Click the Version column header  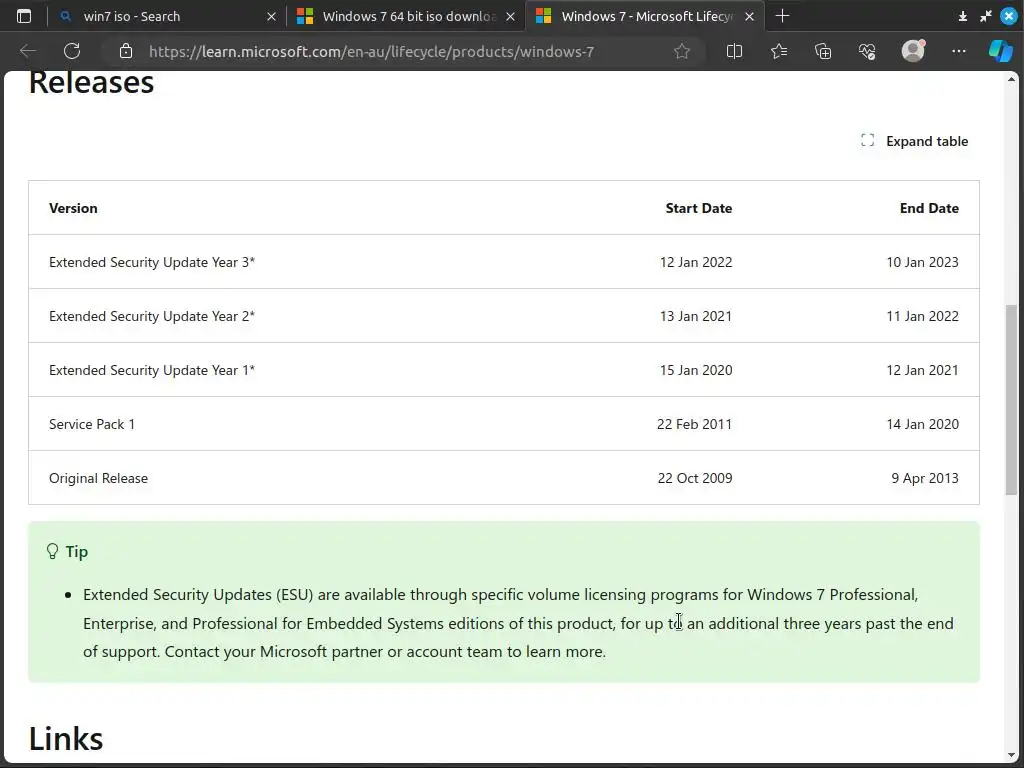click(x=73, y=208)
